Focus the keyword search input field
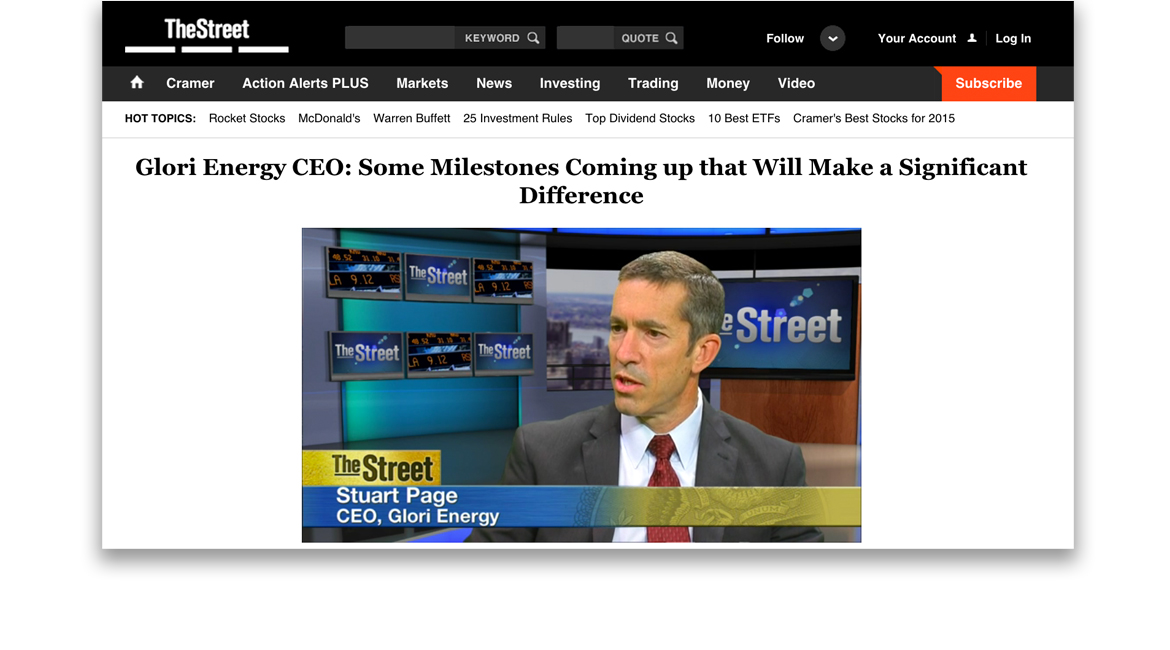This screenshot has width=1170, height=650. pos(400,38)
